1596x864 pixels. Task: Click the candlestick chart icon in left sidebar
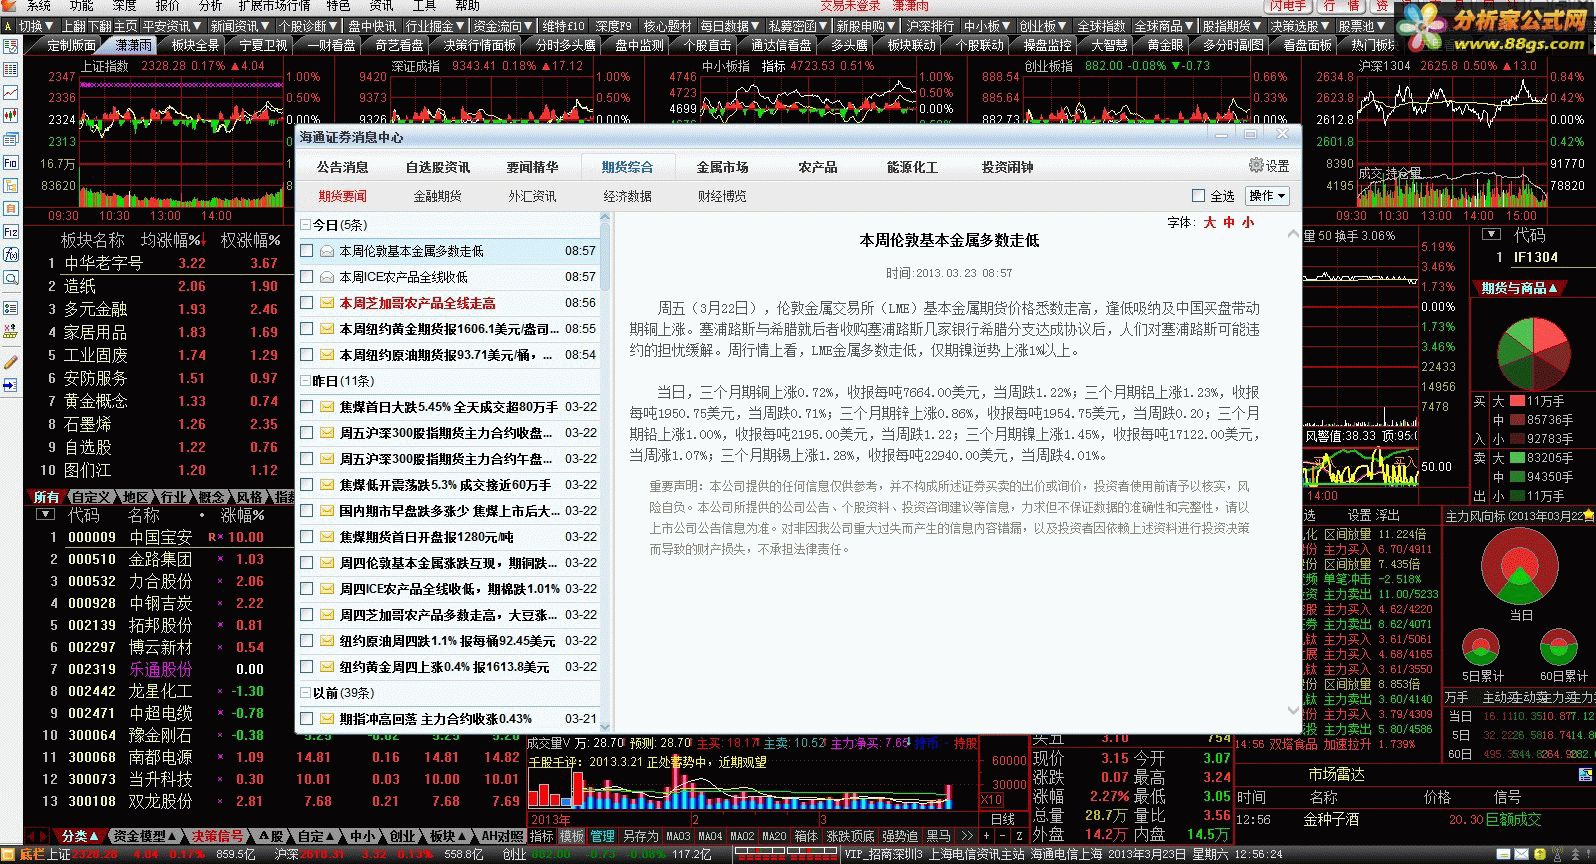click(10, 116)
